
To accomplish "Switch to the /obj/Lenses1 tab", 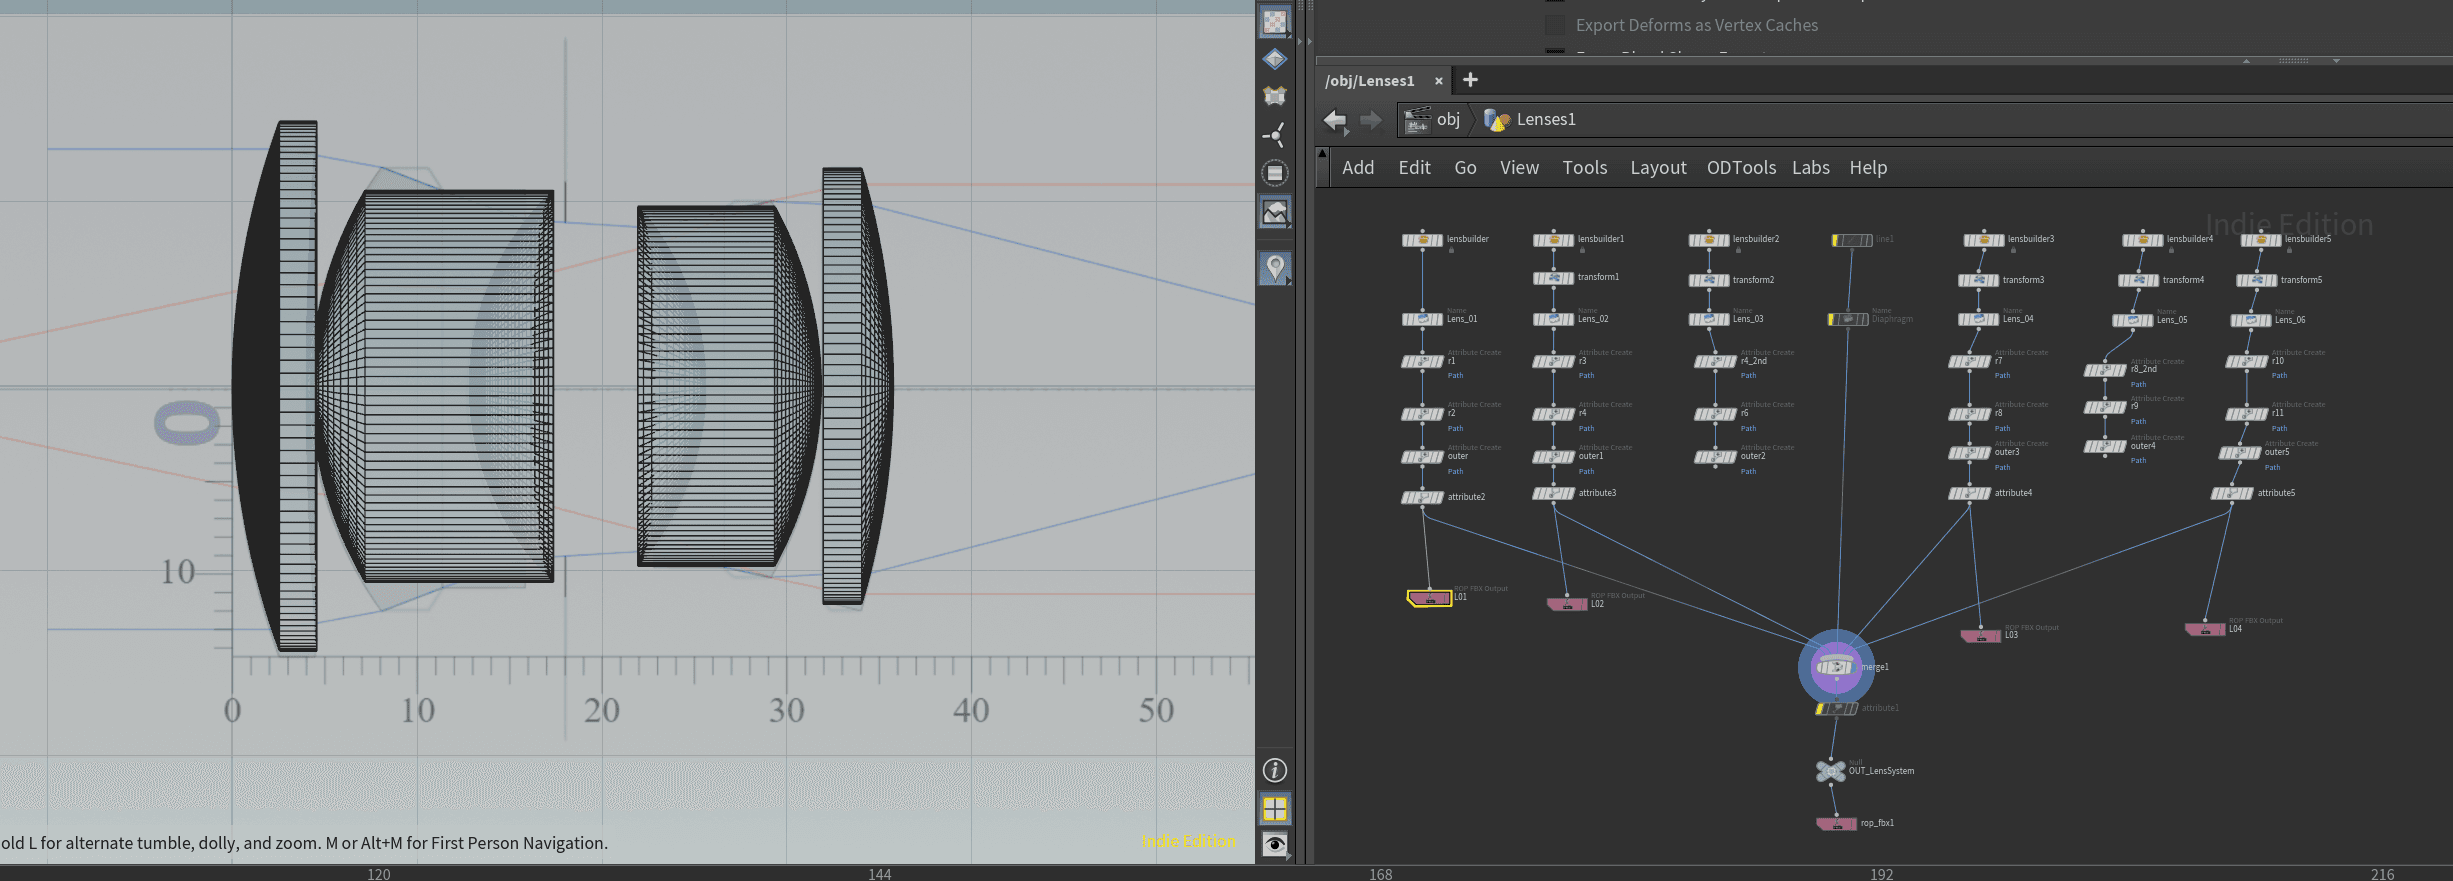I will 1369,81.
